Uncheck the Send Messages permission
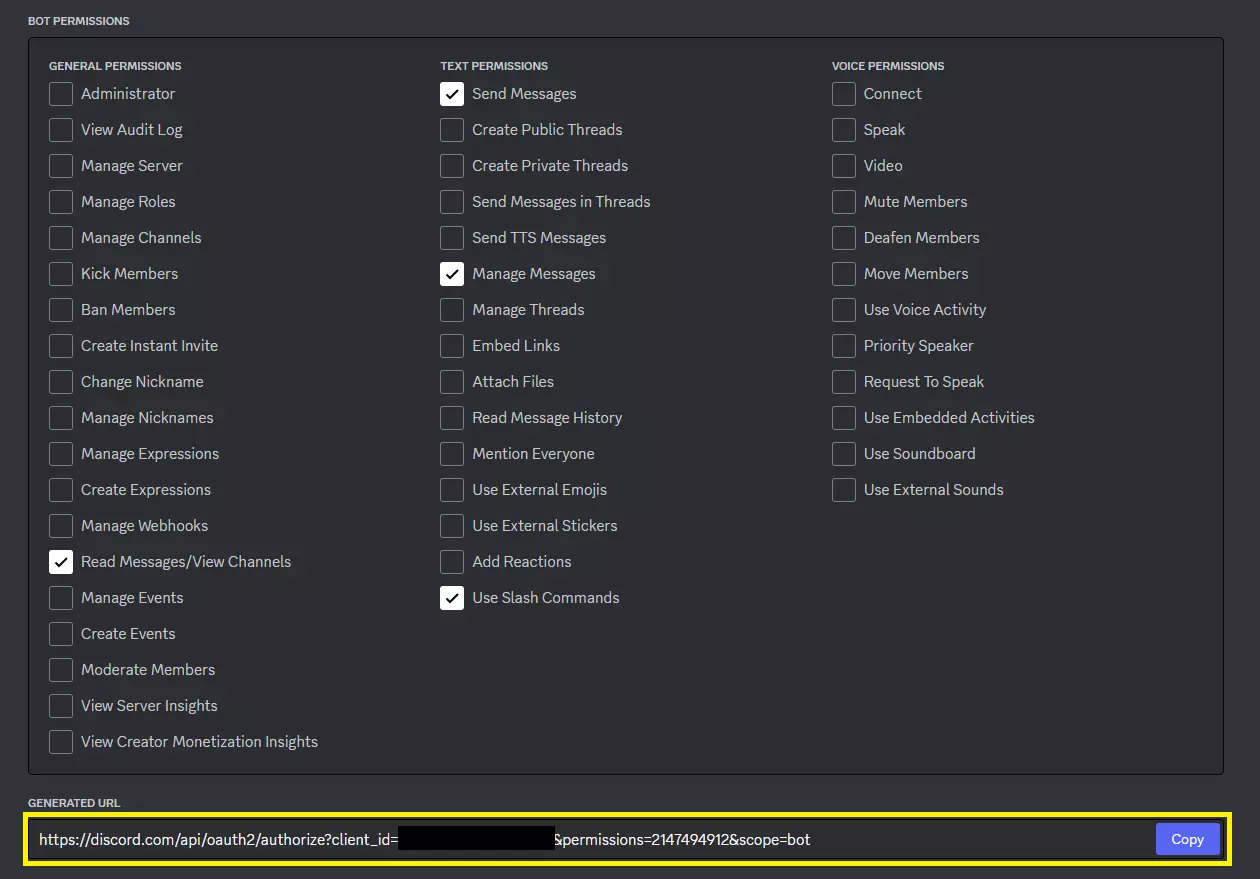 click(x=452, y=94)
